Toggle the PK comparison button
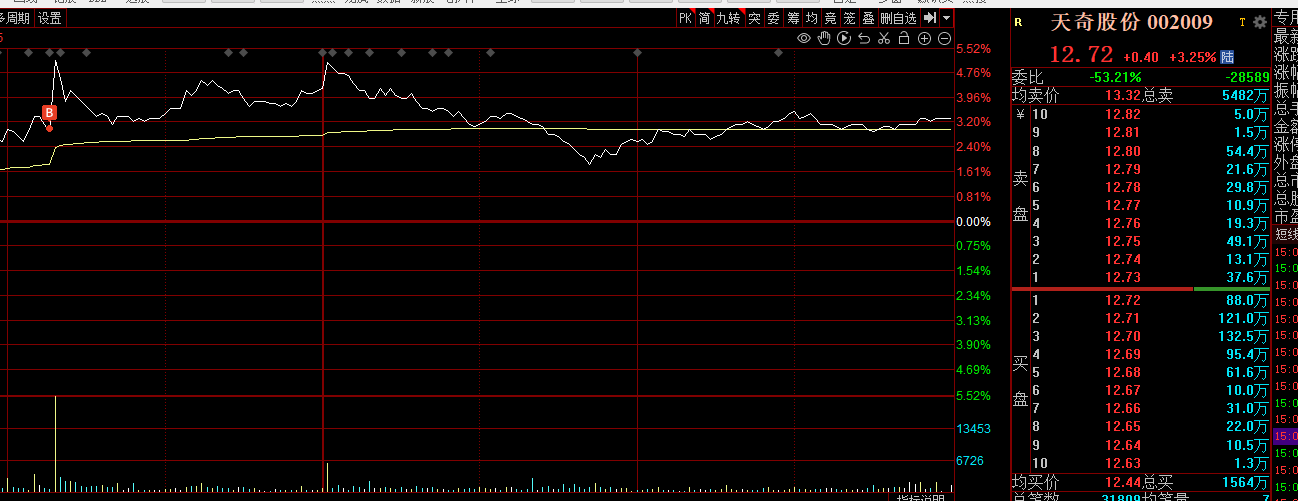 click(685, 18)
